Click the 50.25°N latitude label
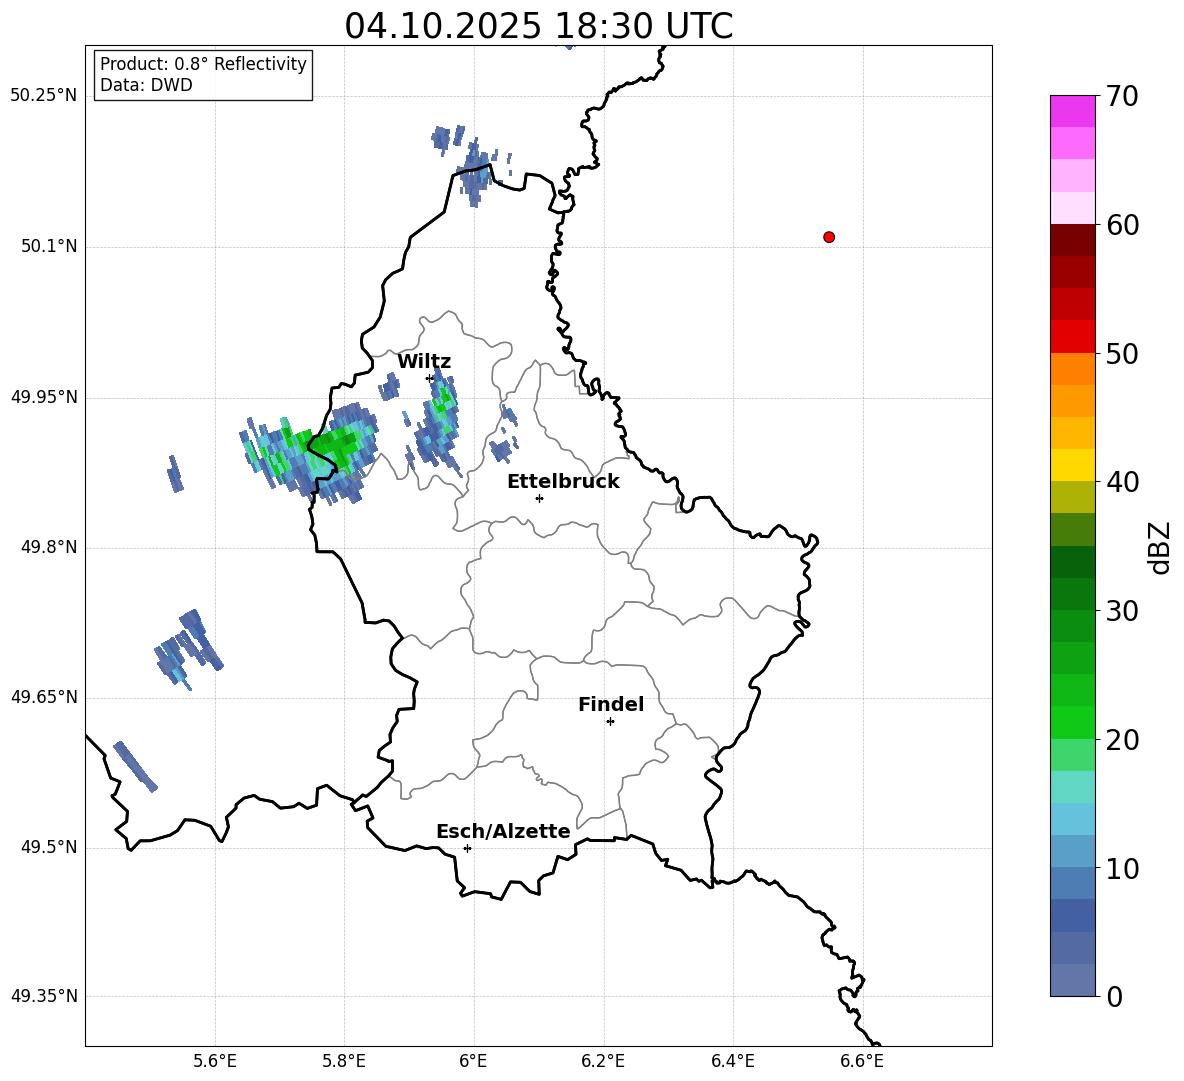 (x=44, y=96)
